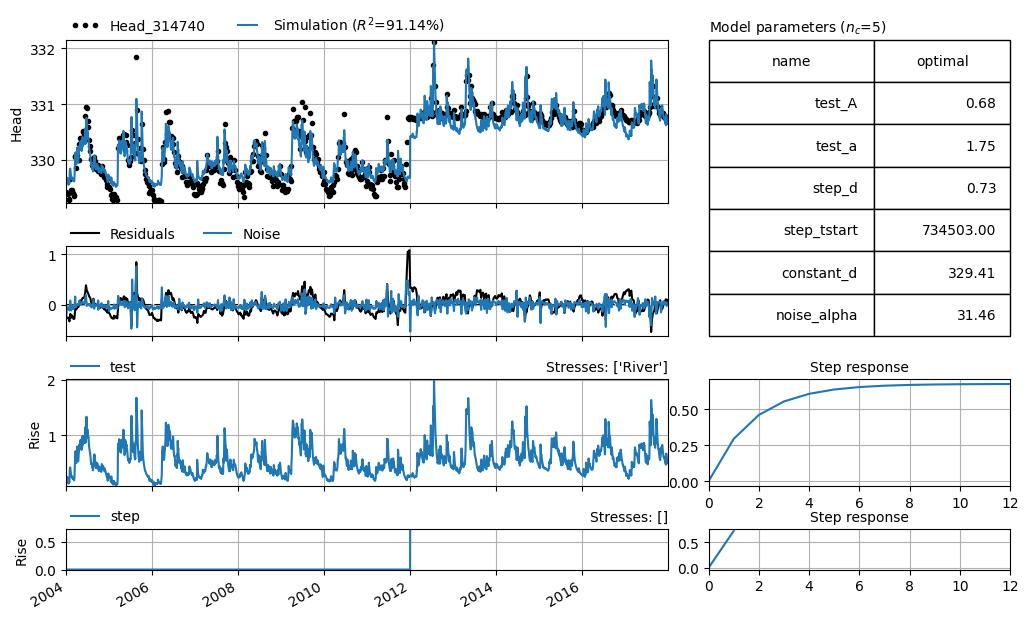Image resolution: width=1028 pixels, height=619 pixels.
Task: Click the step legend line marker
Action: pyautogui.click(x=85, y=517)
